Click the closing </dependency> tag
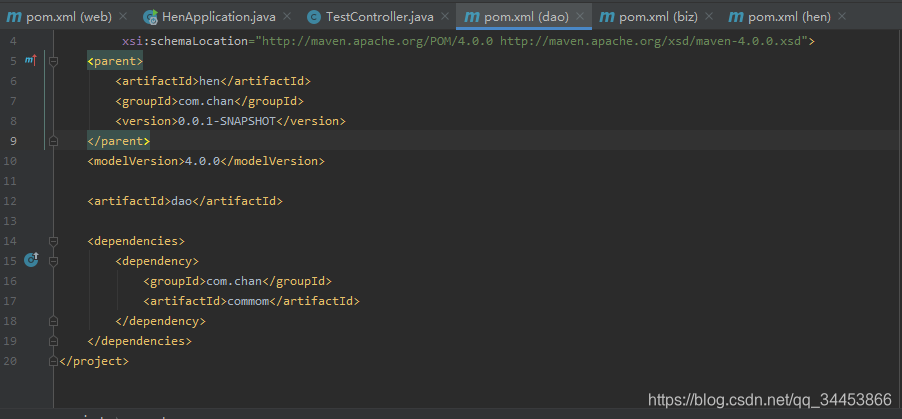The height and width of the screenshot is (419, 902). [160, 321]
